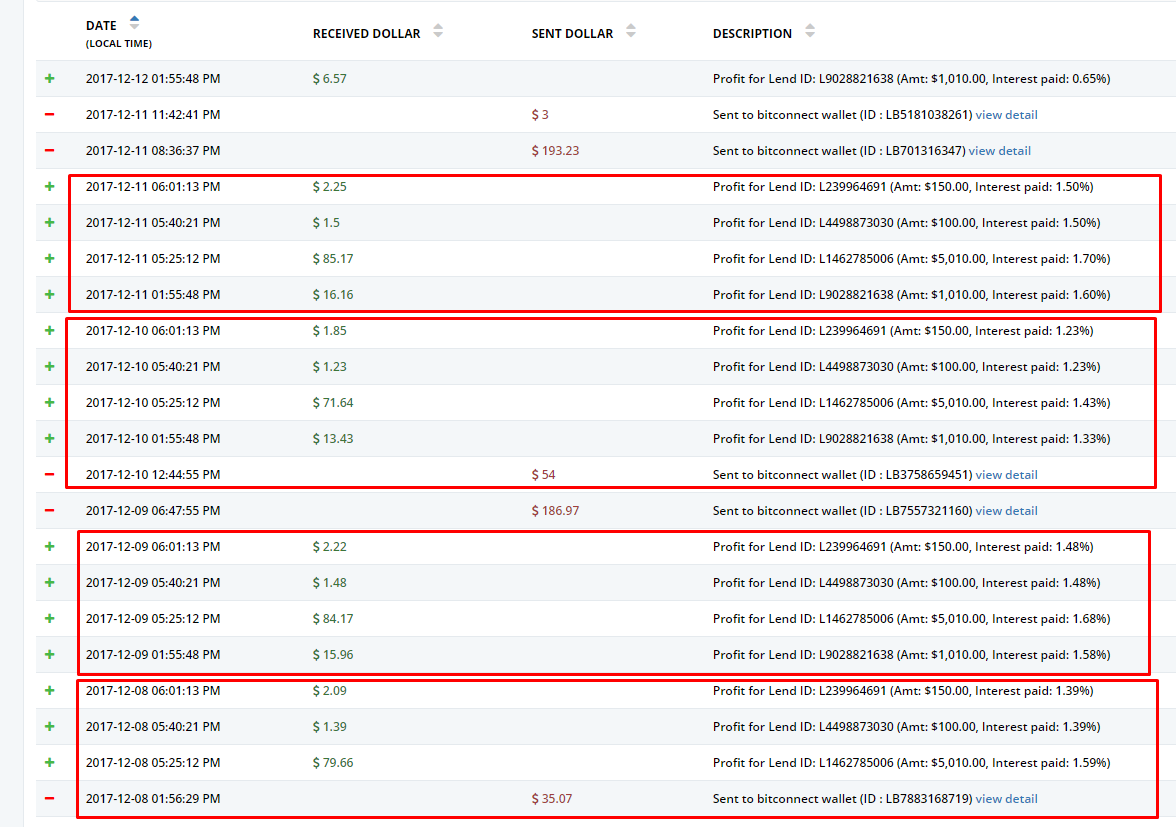
Task: Click minus icon for 2017-12-08 01:56:29 PM row
Action: 50,799
